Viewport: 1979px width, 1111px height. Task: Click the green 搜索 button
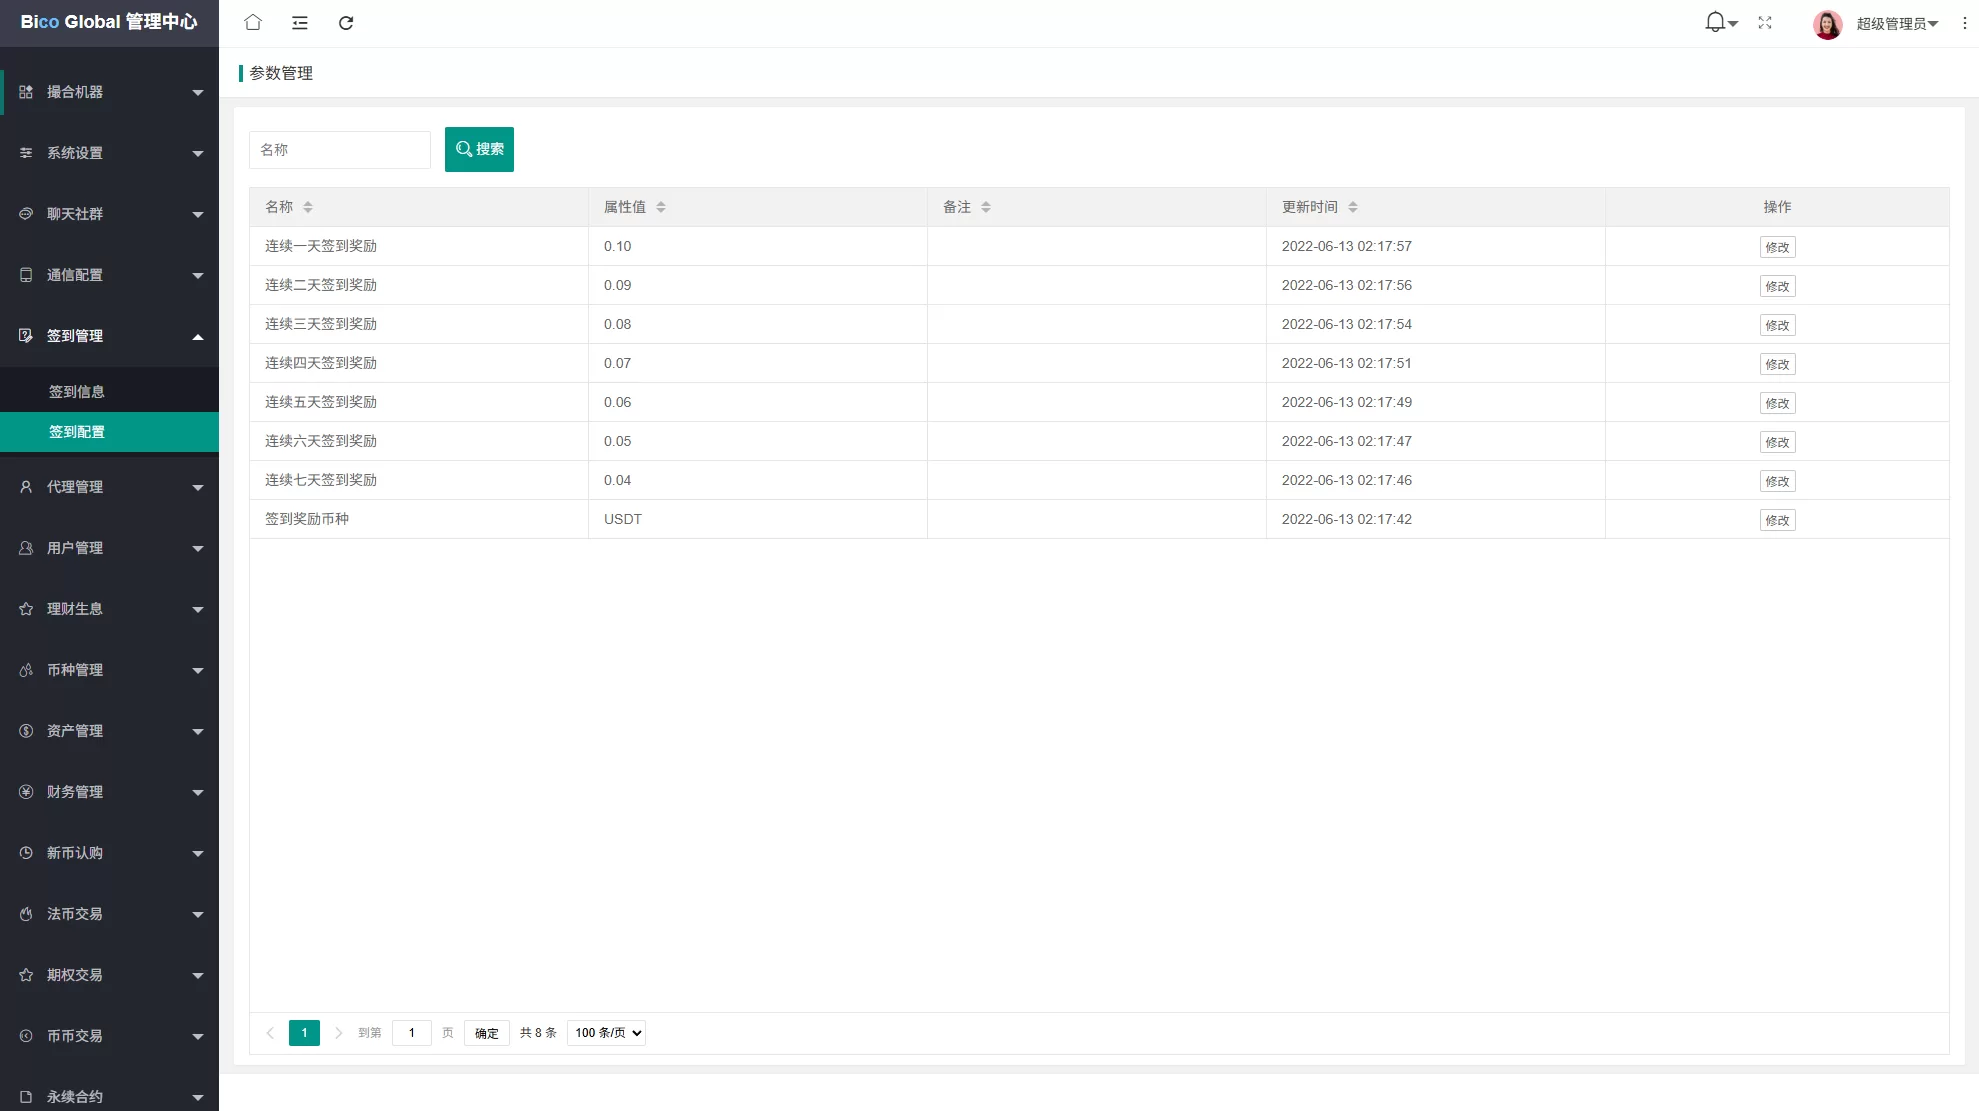tap(479, 149)
